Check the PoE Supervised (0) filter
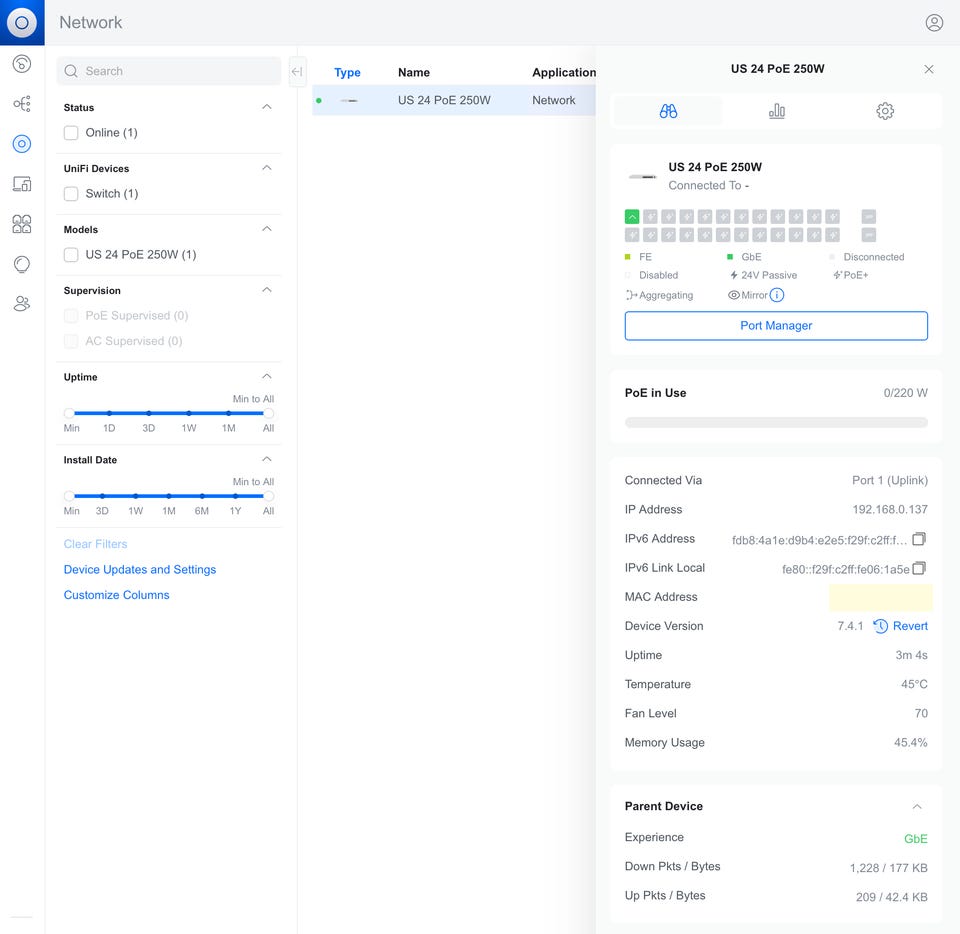Screen dimensions: 960x934 (71, 316)
